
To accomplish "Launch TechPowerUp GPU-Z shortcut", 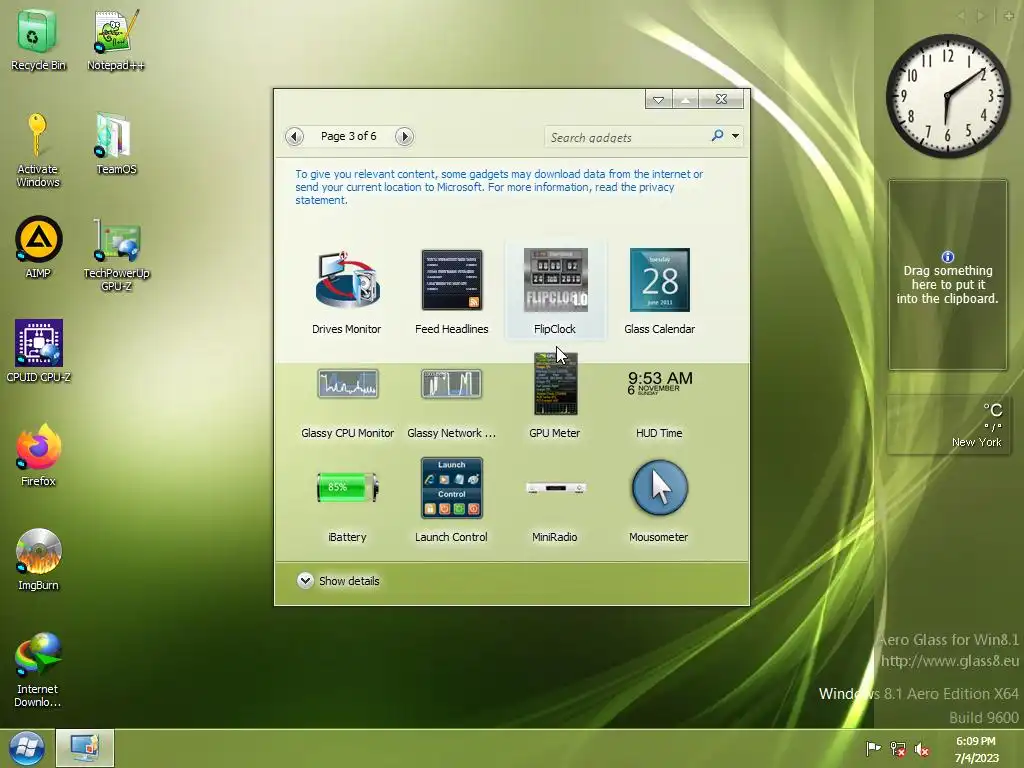I will [116, 255].
